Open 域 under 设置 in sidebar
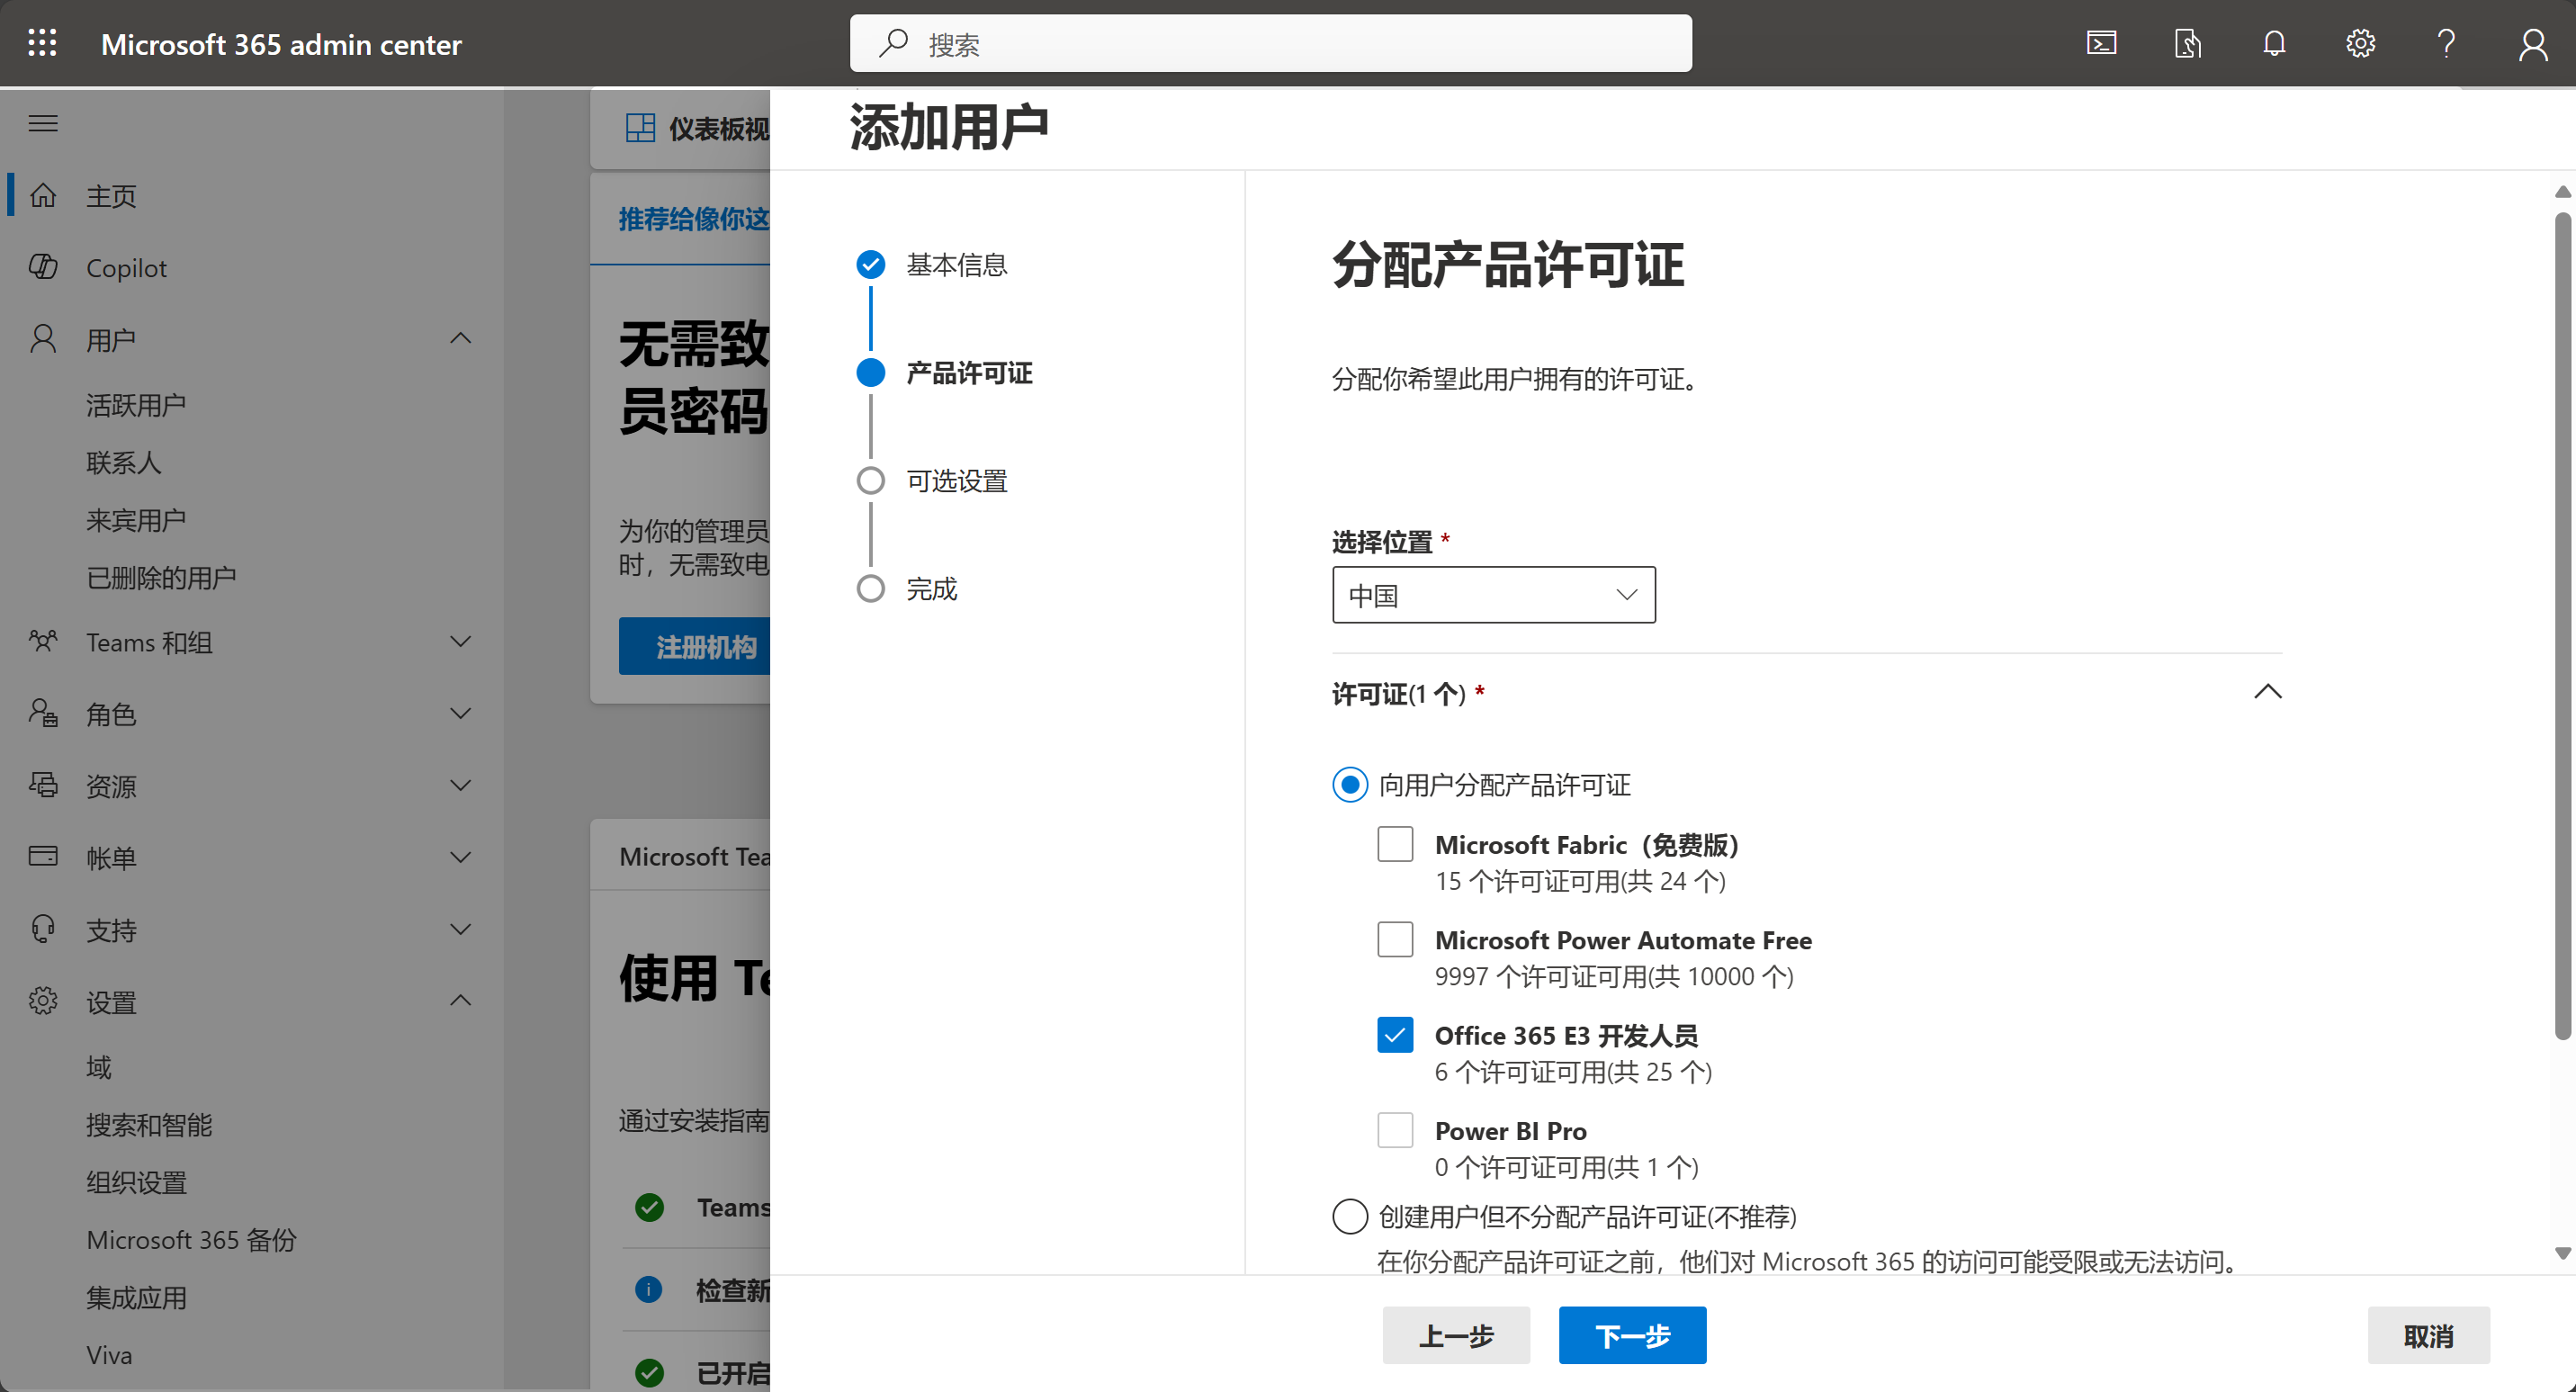The image size is (2576, 1392). click(x=98, y=1067)
